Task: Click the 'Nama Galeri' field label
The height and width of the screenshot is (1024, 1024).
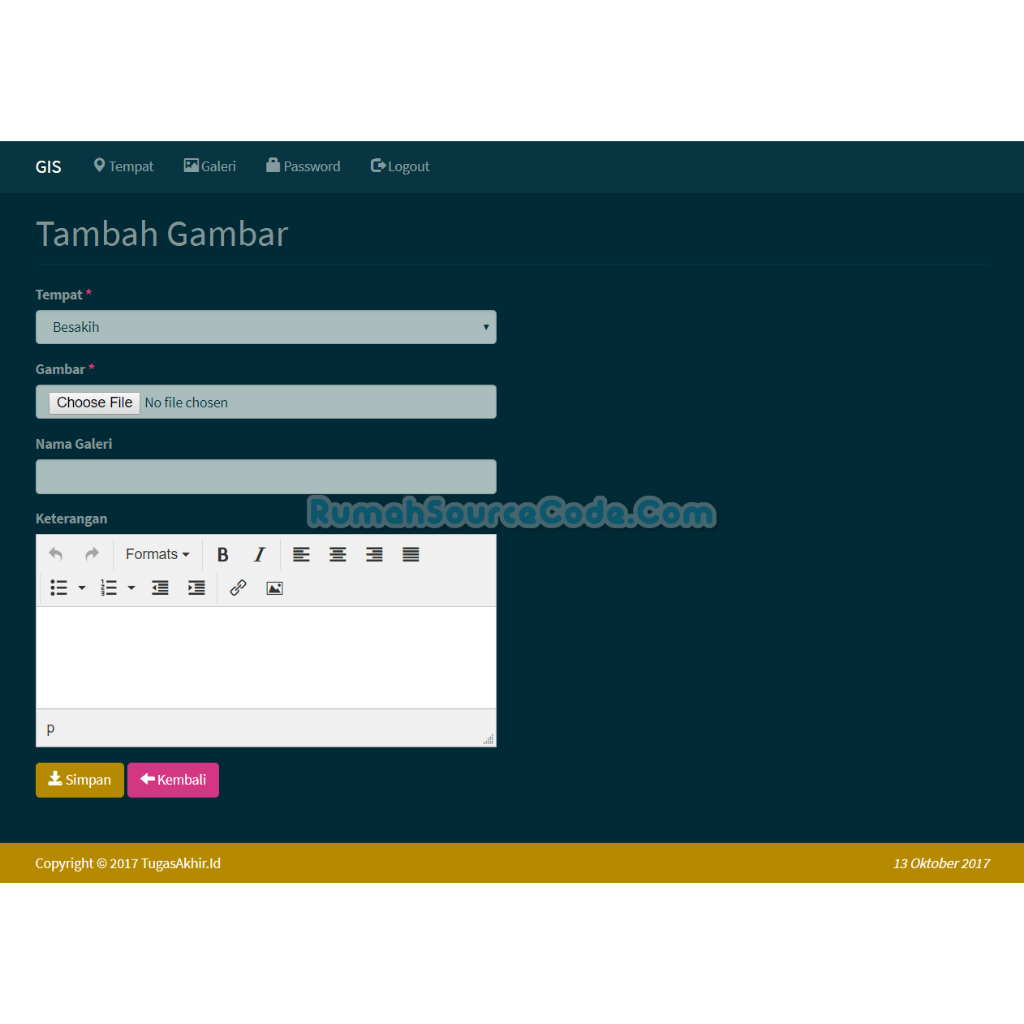Action: point(74,444)
